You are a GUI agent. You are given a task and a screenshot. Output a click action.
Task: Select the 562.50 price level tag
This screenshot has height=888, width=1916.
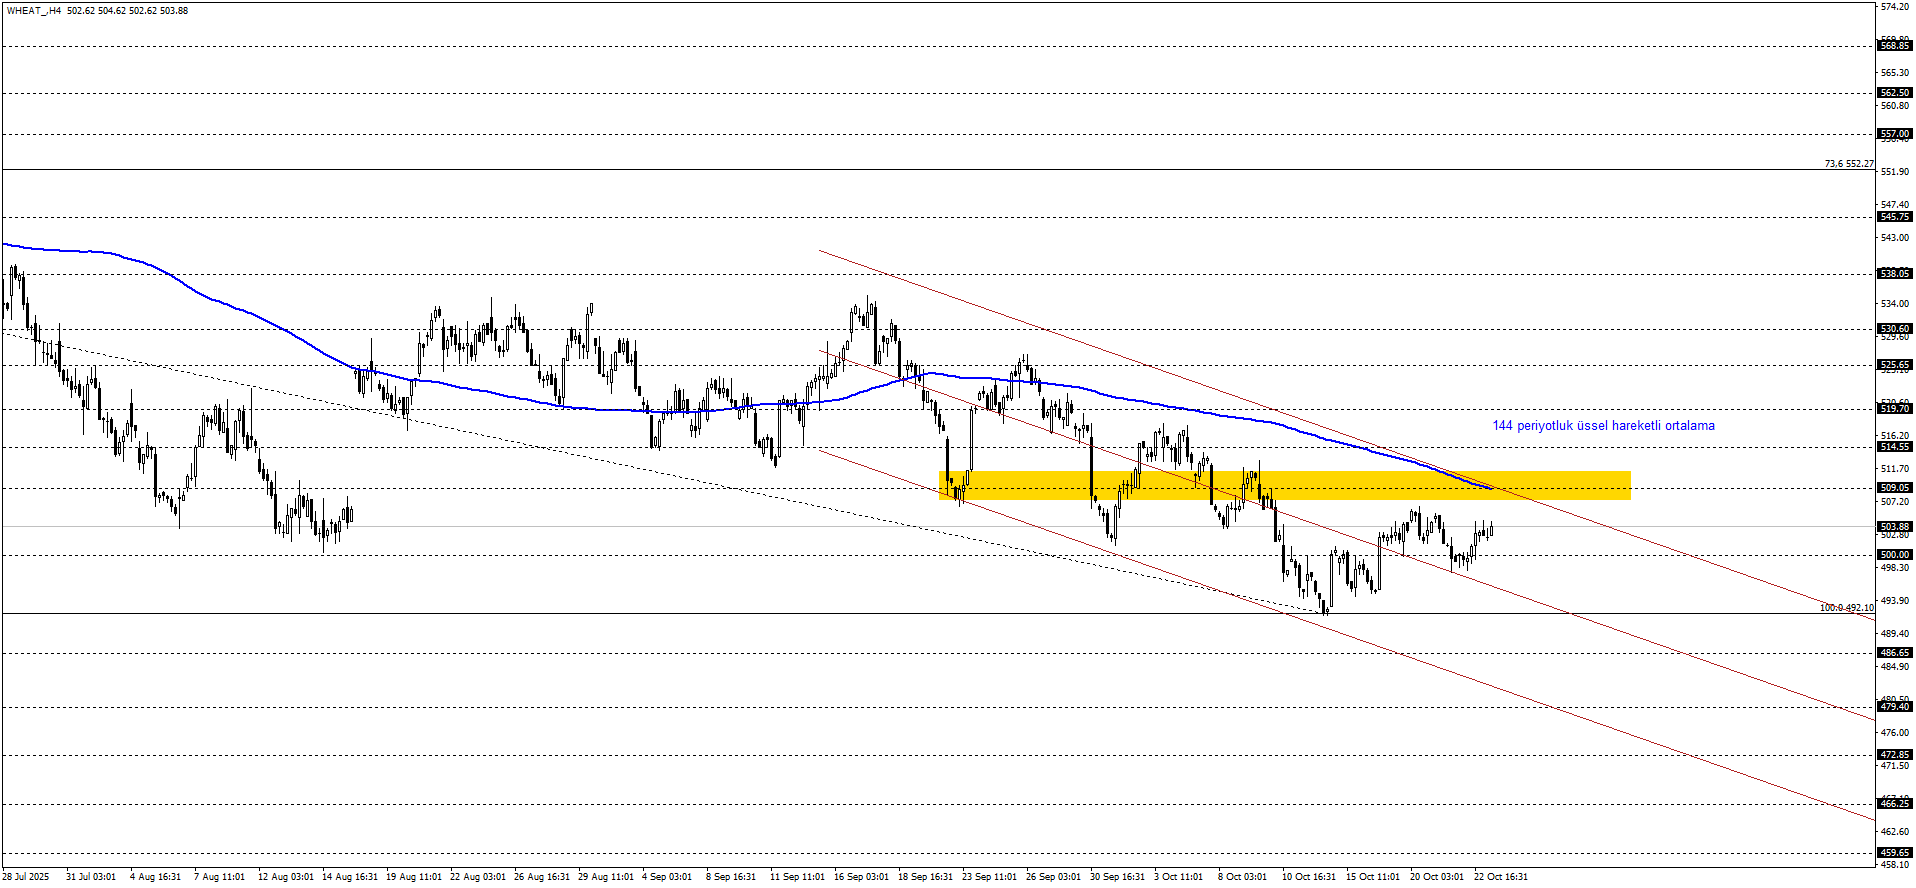pyautogui.click(x=1894, y=93)
